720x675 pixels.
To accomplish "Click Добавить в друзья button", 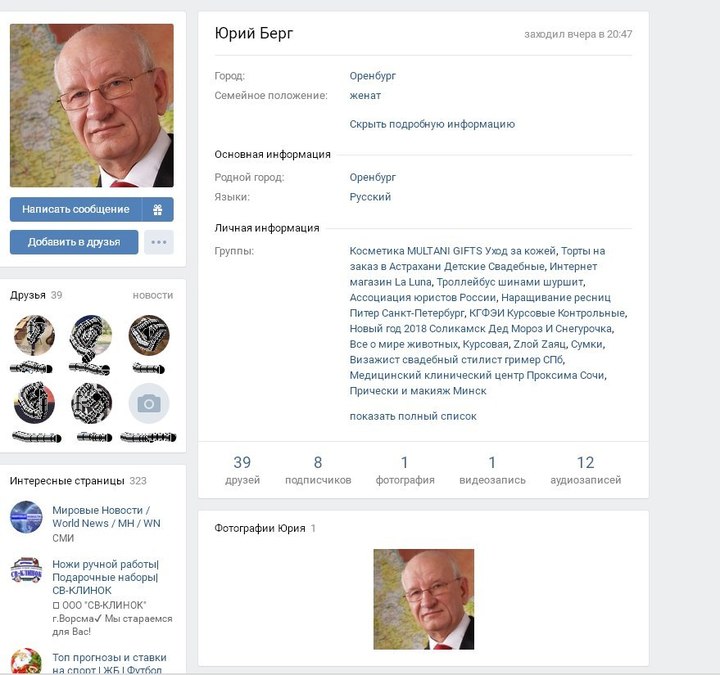I will [x=74, y=242].
